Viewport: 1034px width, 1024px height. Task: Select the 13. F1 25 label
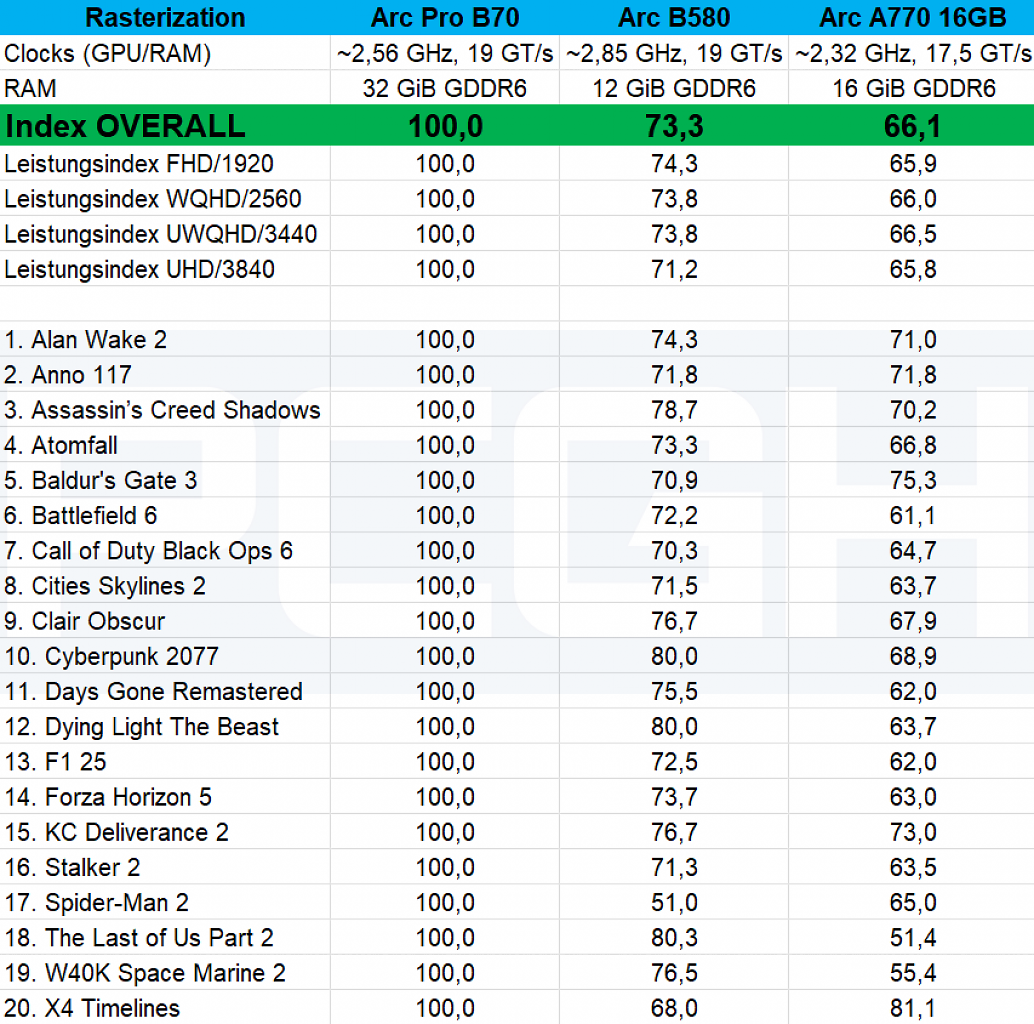point(55,762)
